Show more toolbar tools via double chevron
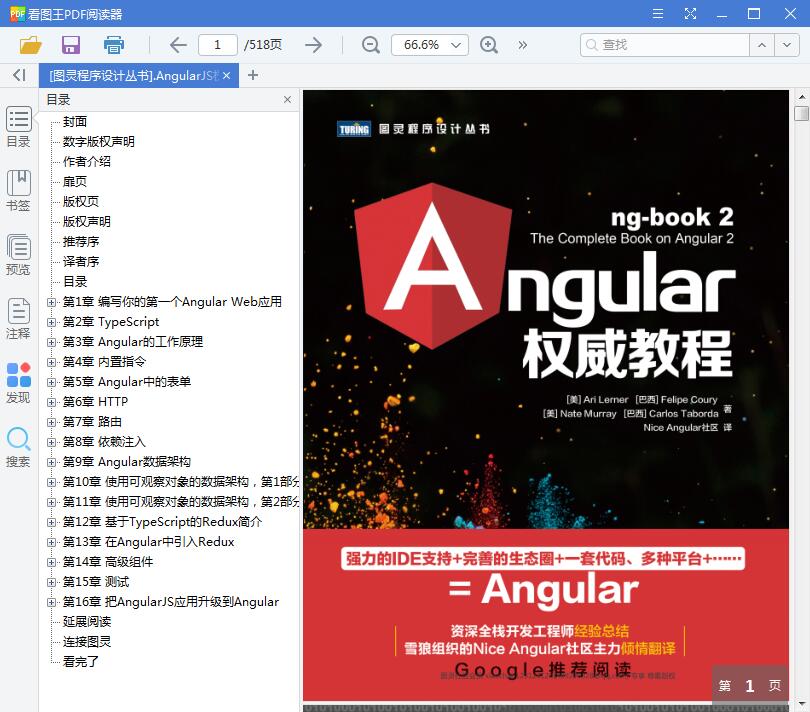 (x=523, y=45)
